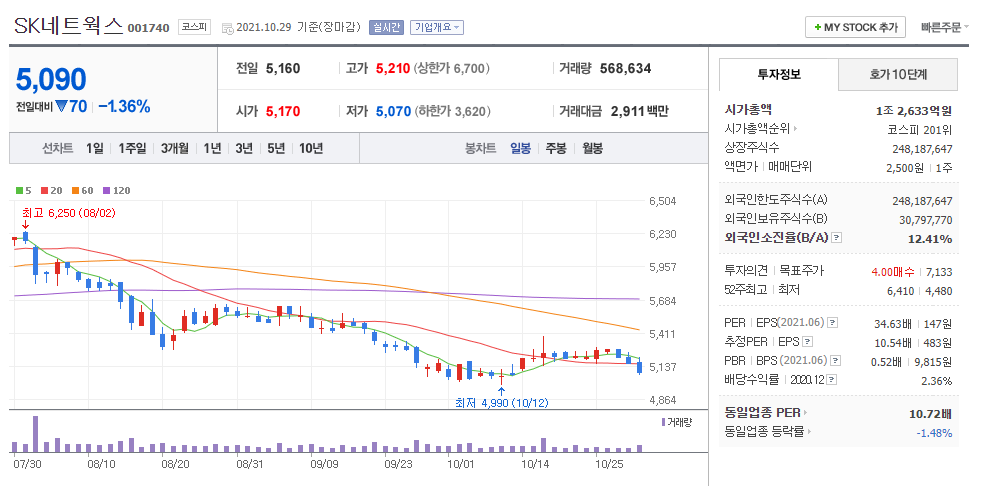Image resolution: width=984 pixels, height=486 pixels.
Task: Click the 저가 value 5,070
Action: pos(393,112)
